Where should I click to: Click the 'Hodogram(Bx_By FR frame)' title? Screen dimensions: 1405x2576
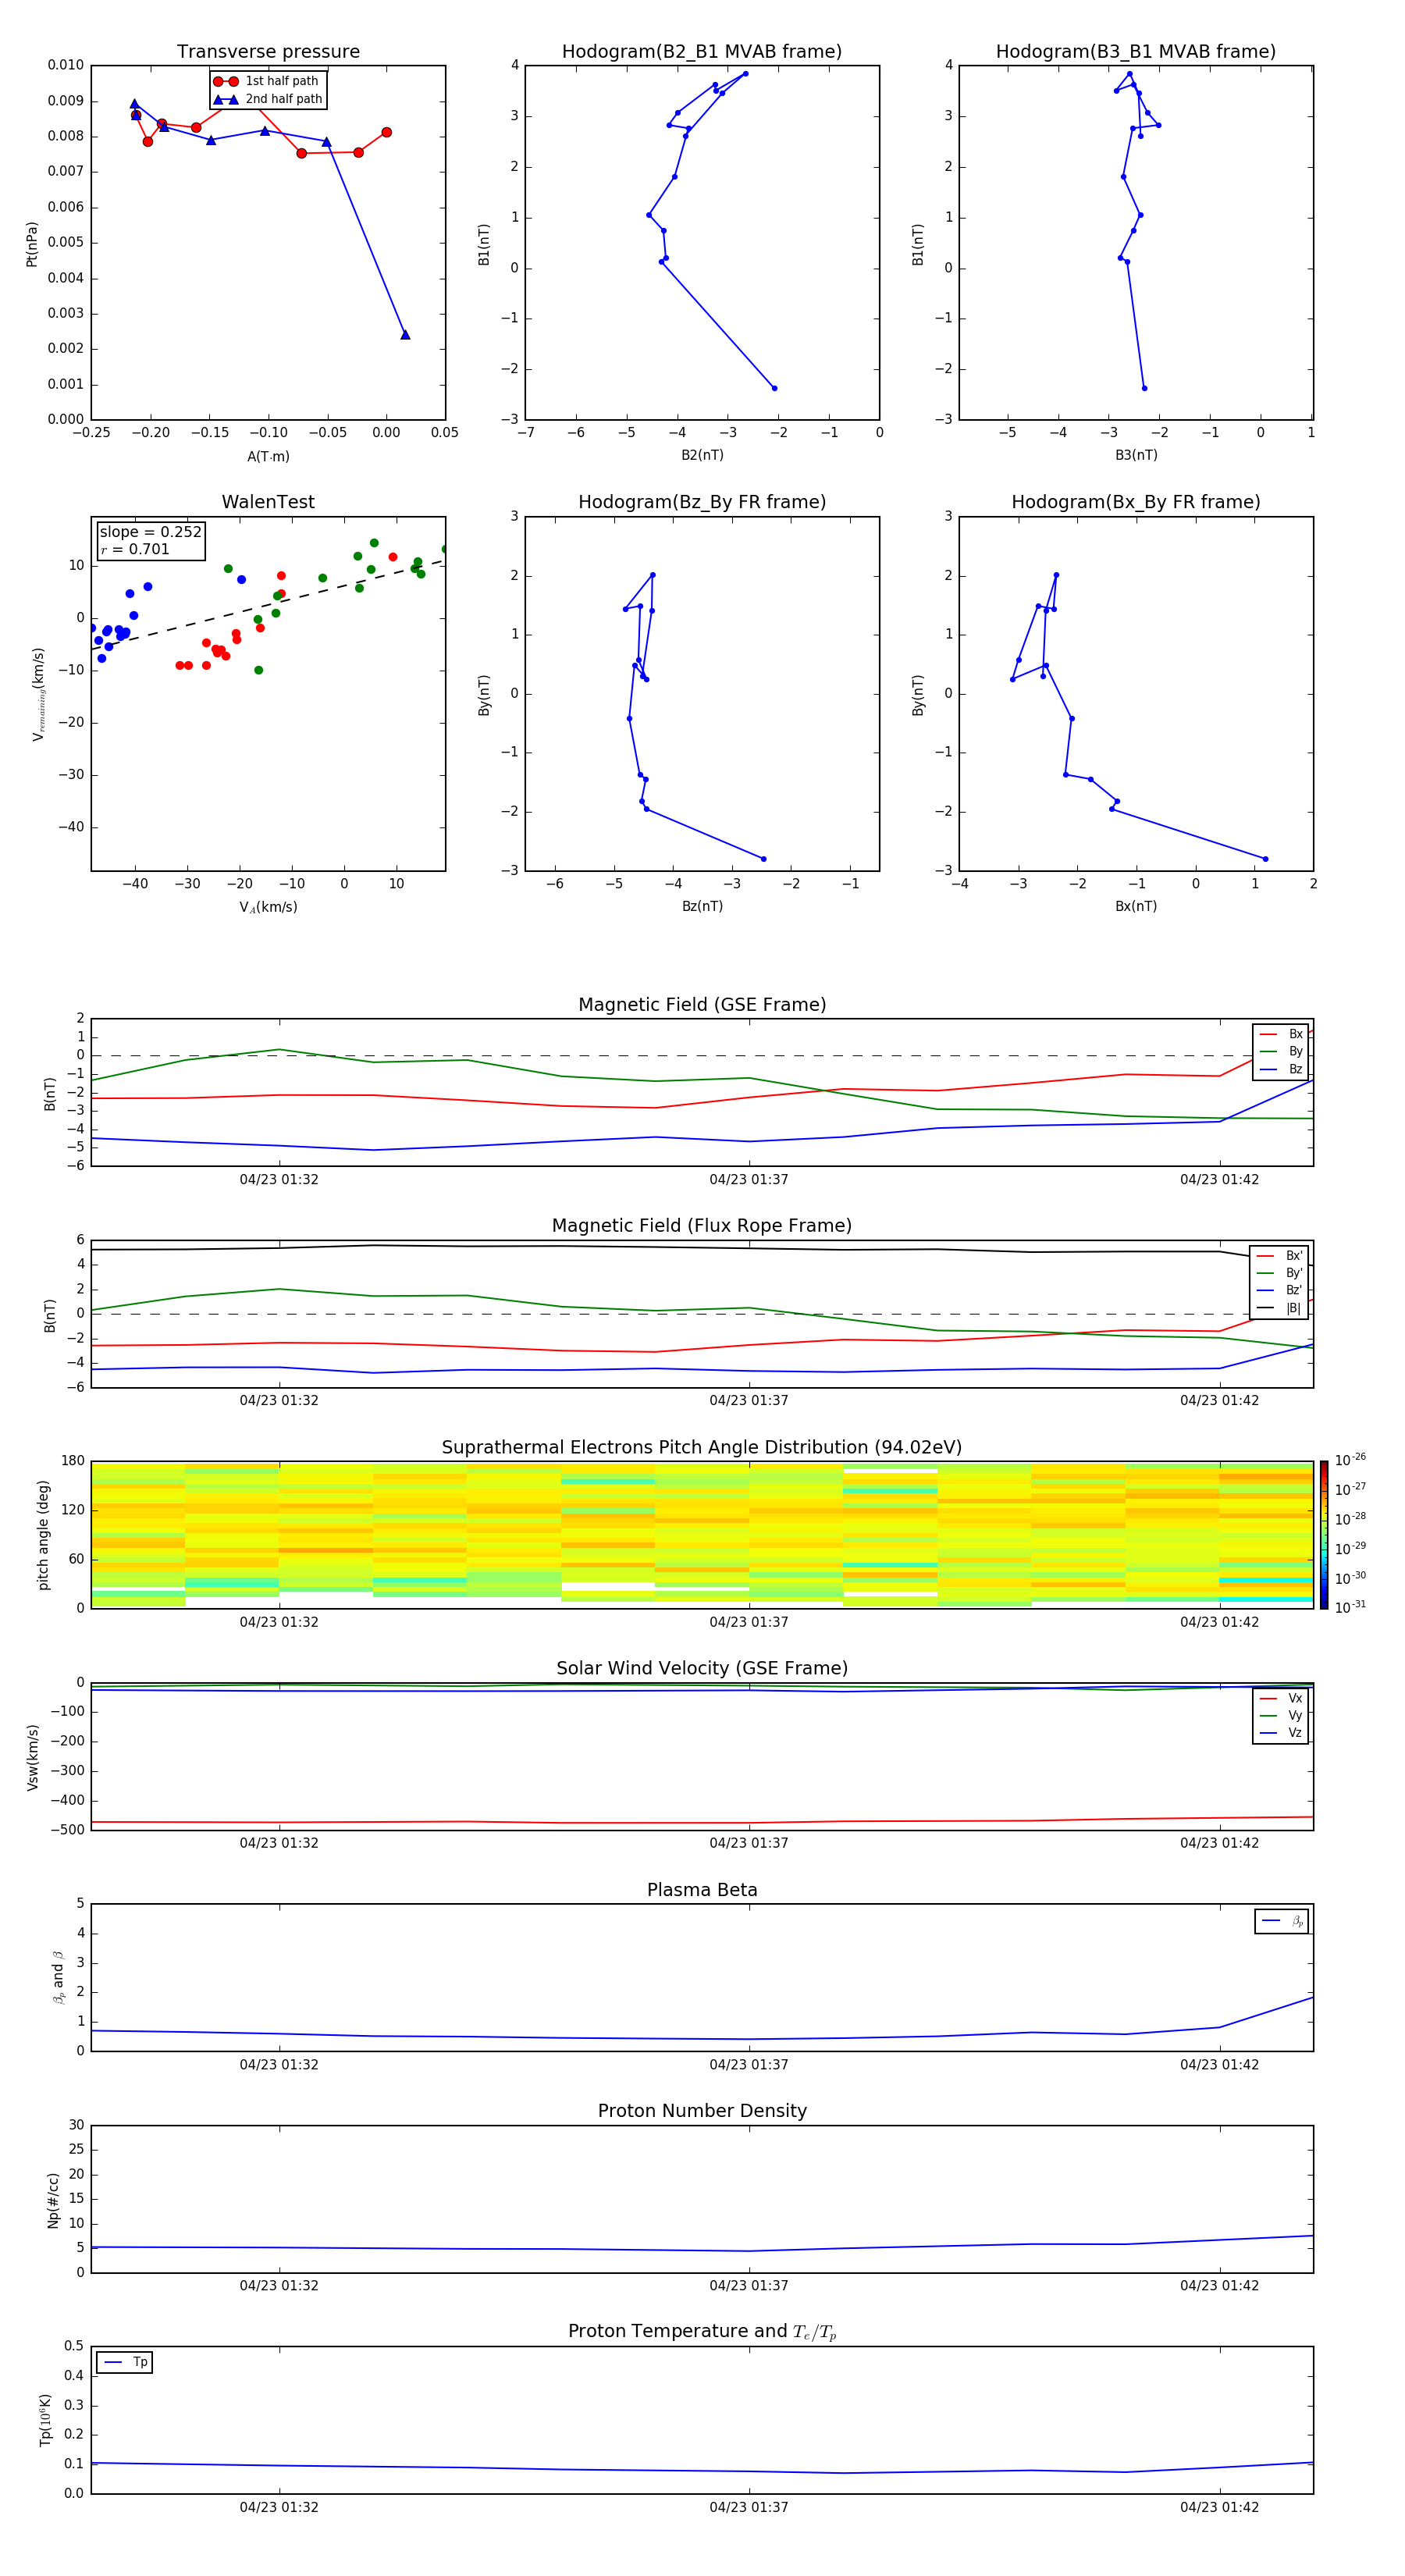1136,502
